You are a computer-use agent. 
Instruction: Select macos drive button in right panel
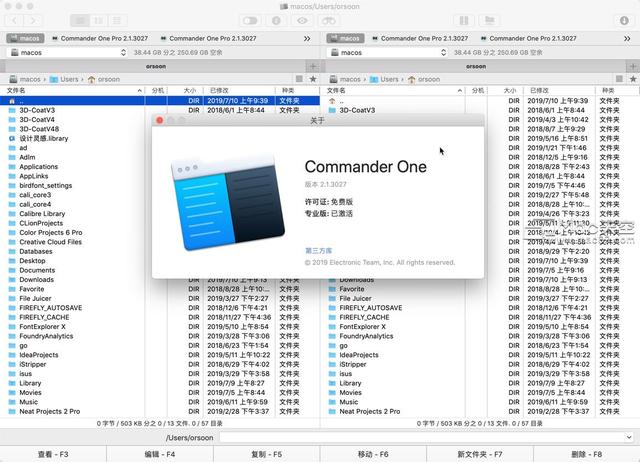click(x=345, y=38)
